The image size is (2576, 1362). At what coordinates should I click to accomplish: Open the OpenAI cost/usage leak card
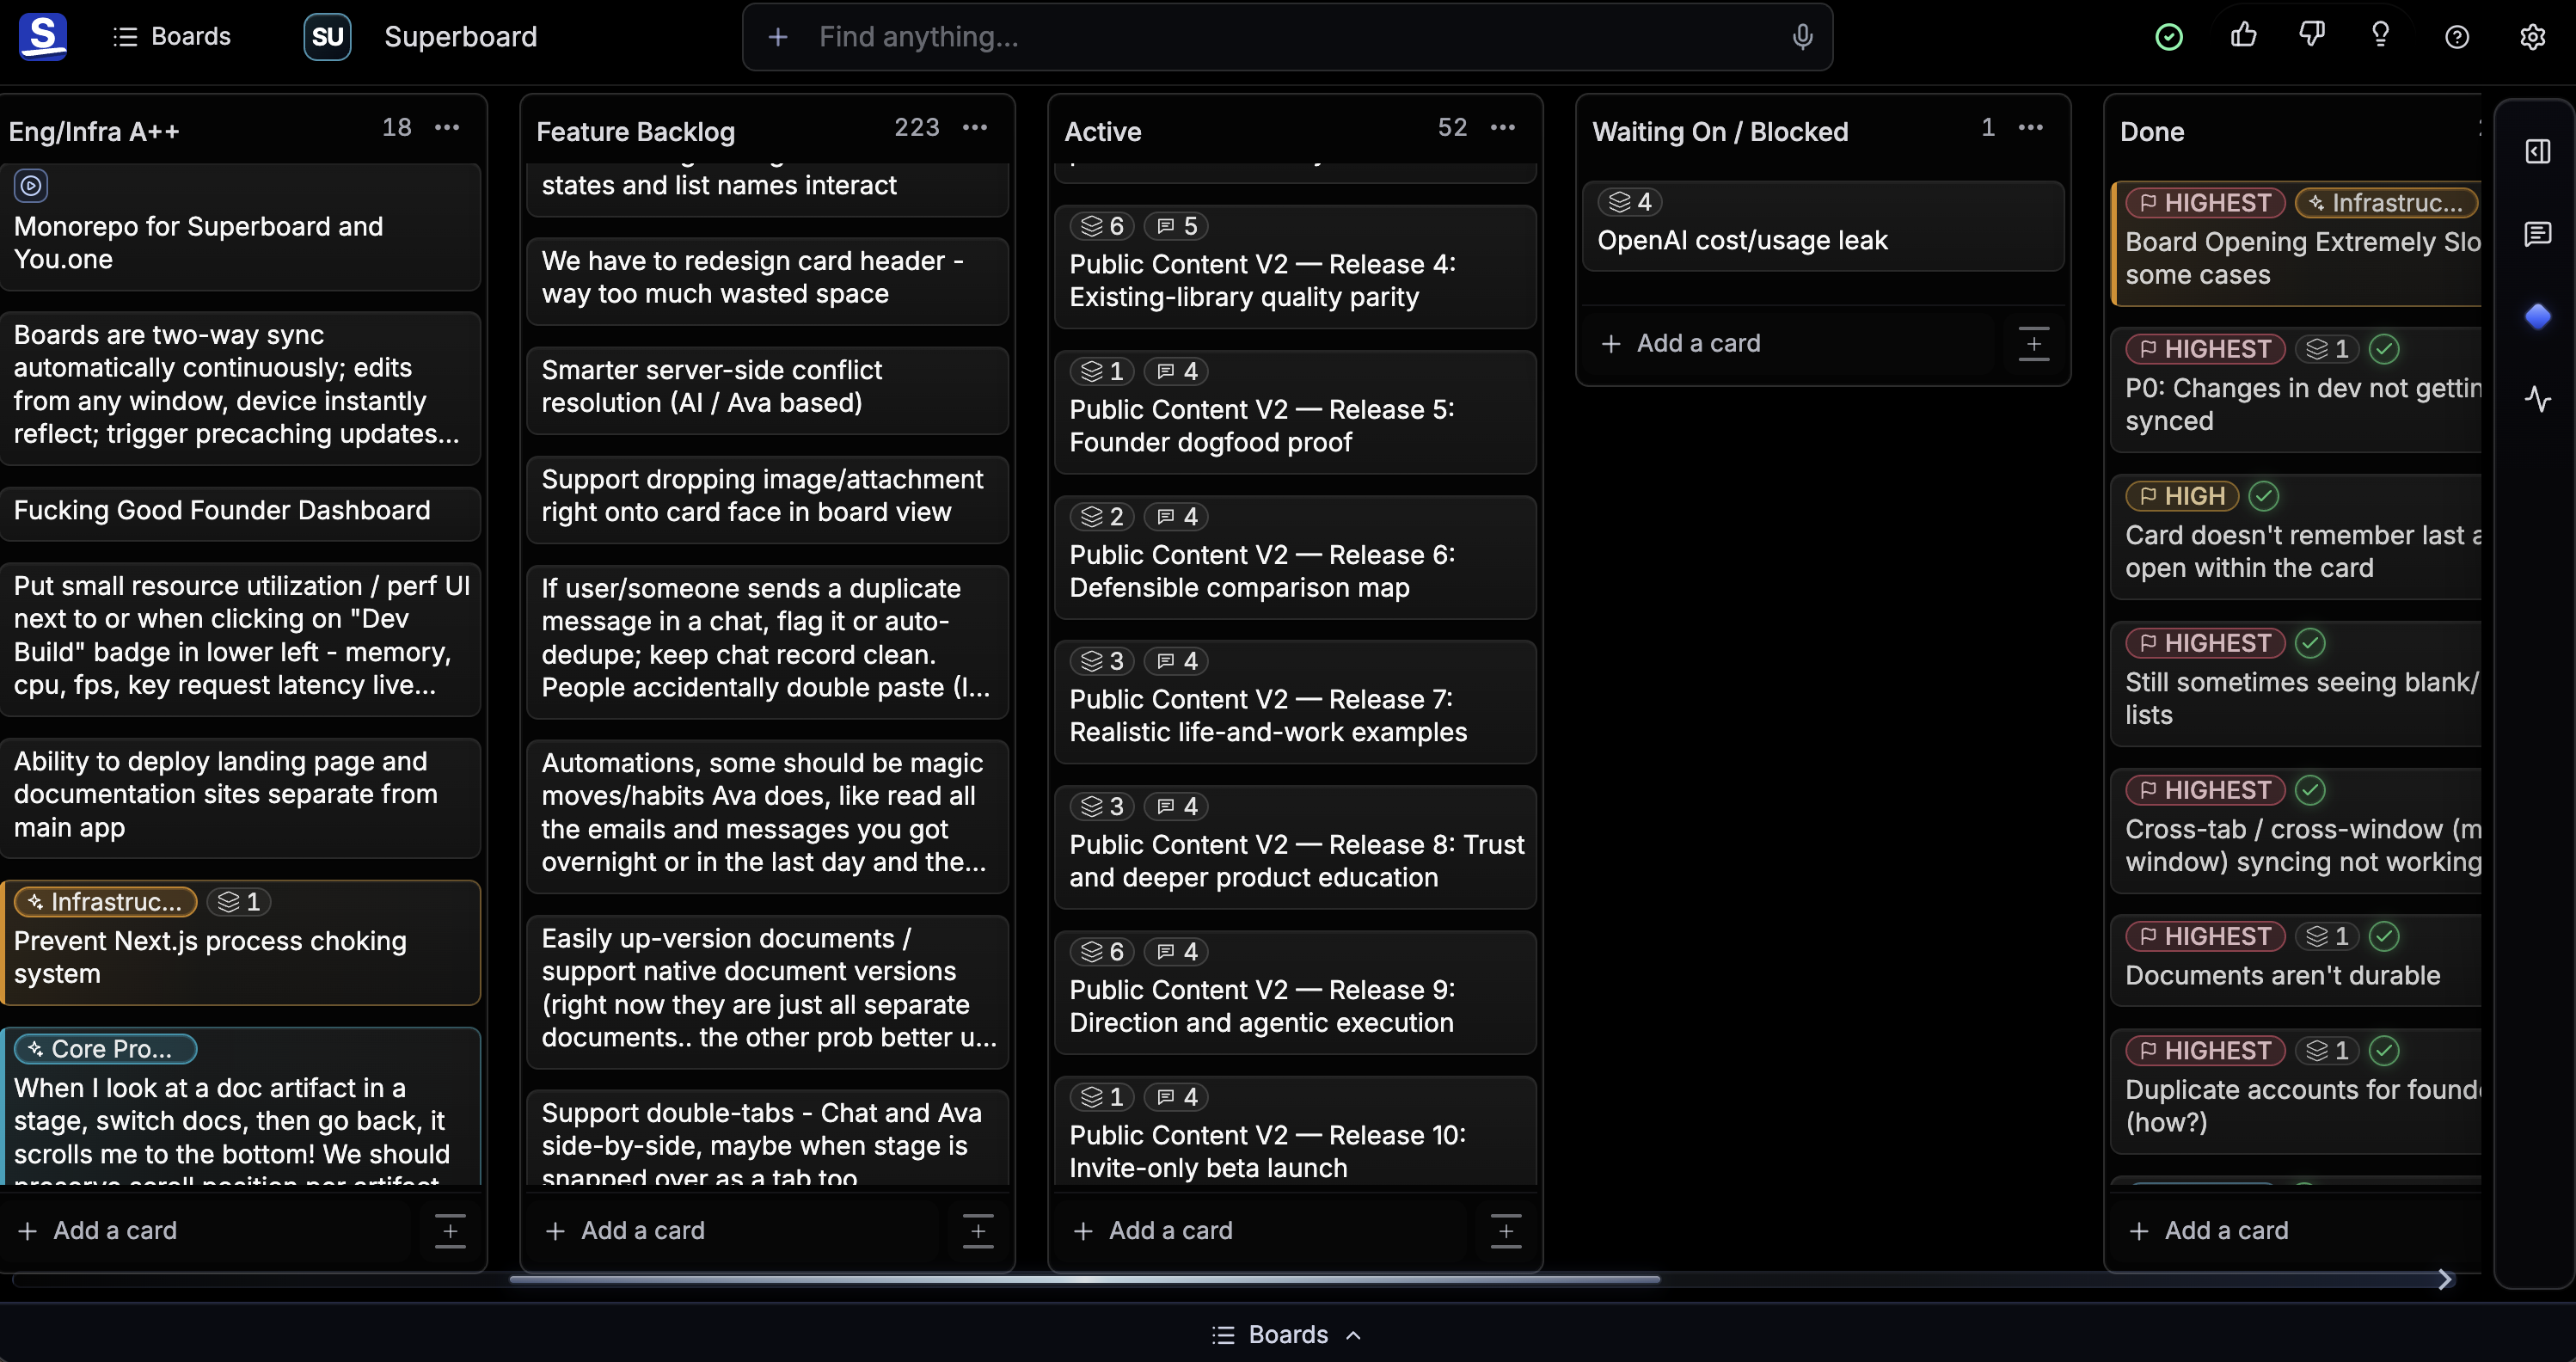[x=1823, y=226]
